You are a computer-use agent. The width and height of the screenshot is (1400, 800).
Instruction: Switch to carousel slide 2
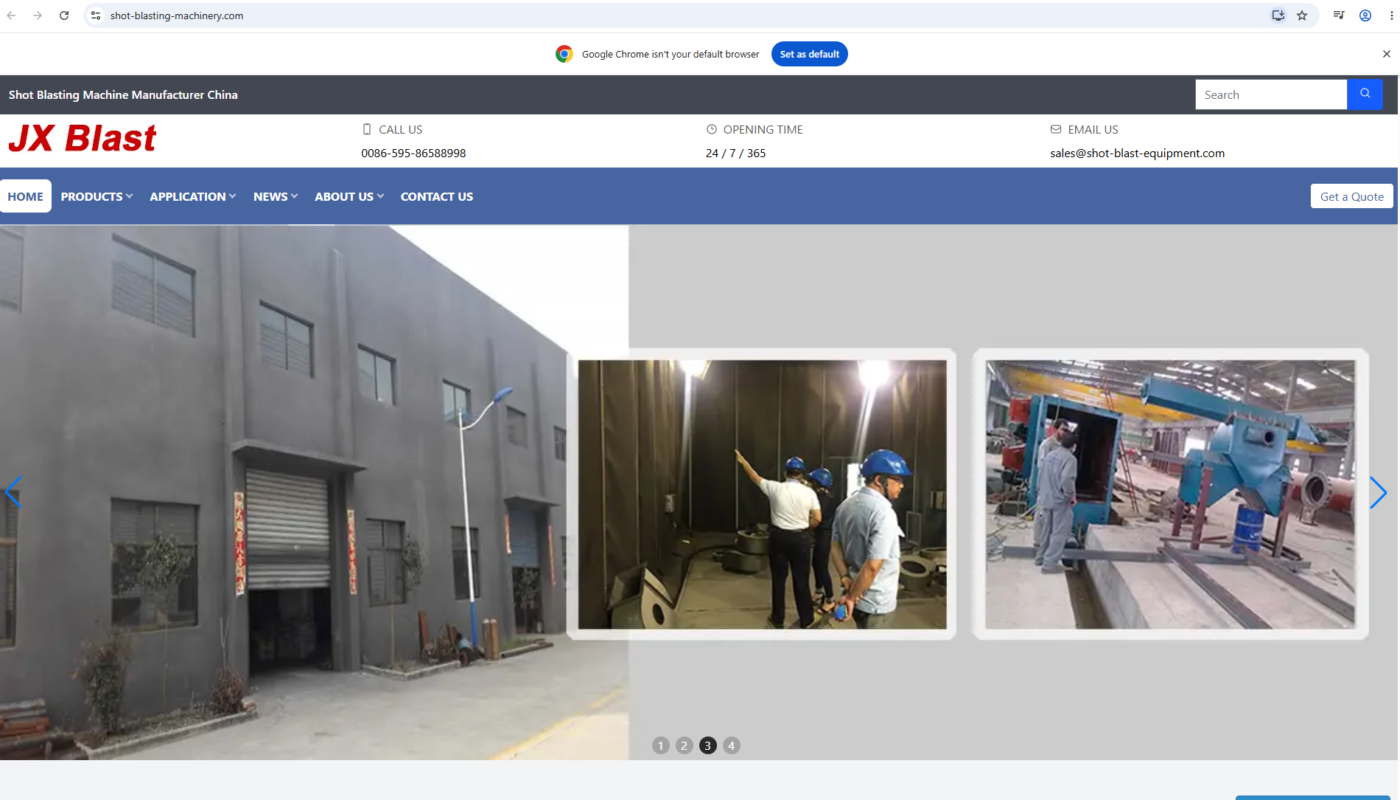point(684,745)
